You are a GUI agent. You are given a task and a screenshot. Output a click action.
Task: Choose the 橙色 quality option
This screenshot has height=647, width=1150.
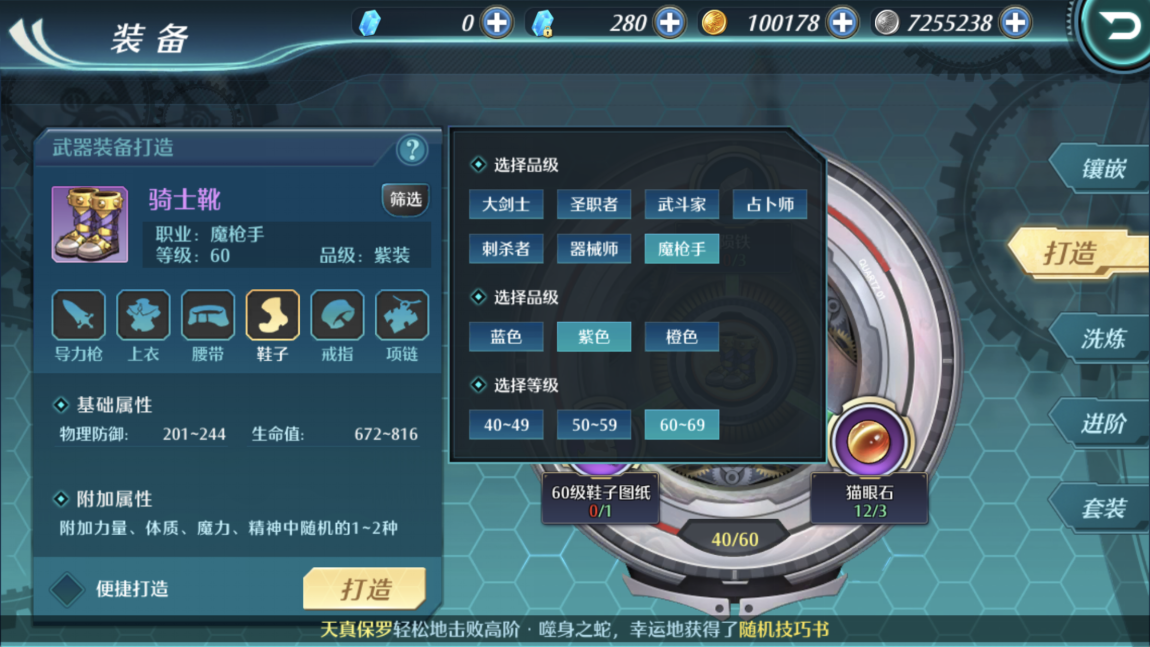pyautogui.click(x=681, y=337)
